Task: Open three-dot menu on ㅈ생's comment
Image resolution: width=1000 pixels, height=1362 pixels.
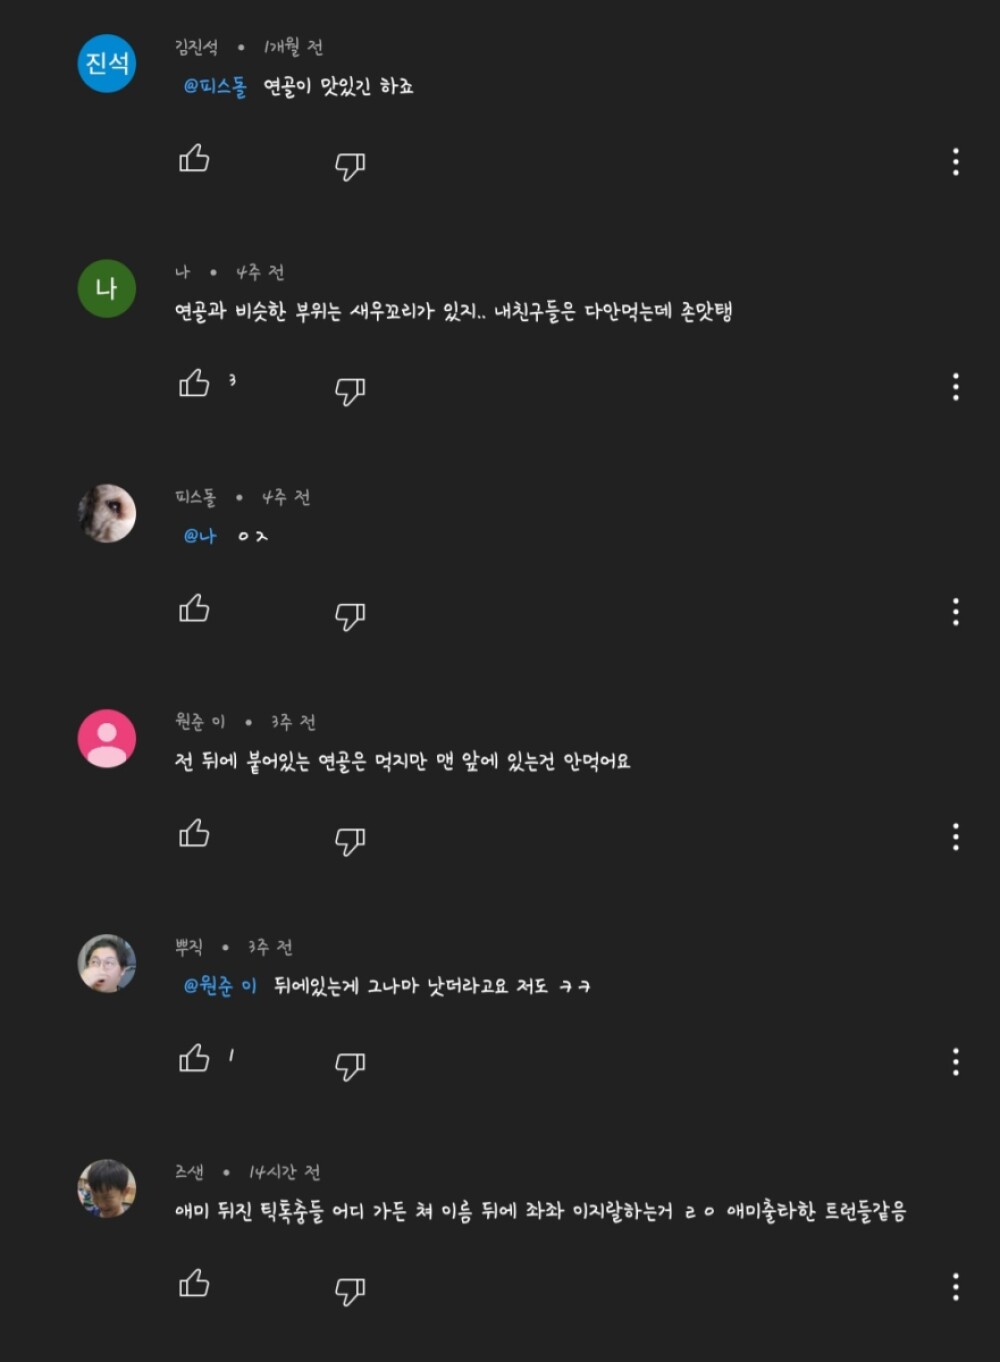Action: pos(956,1287)
